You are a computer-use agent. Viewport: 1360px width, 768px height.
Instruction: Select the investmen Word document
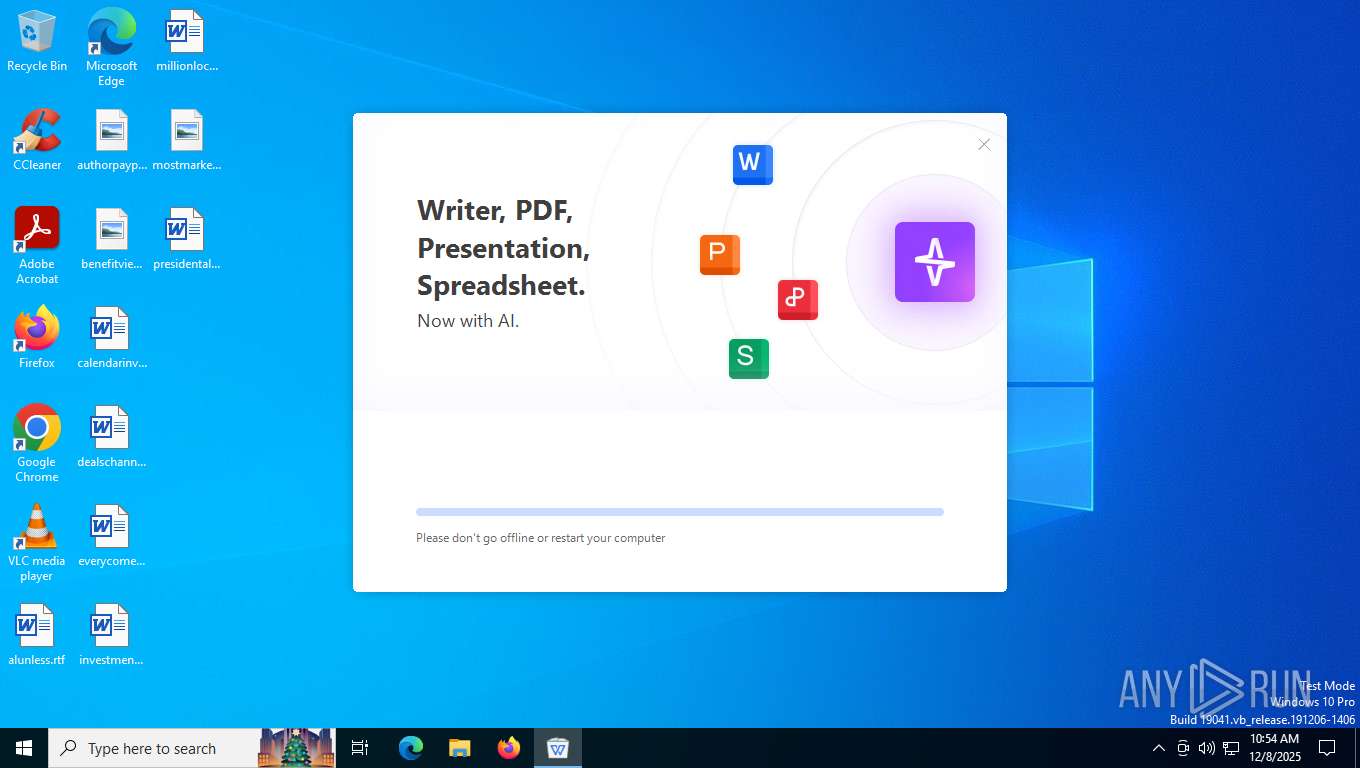112,635
